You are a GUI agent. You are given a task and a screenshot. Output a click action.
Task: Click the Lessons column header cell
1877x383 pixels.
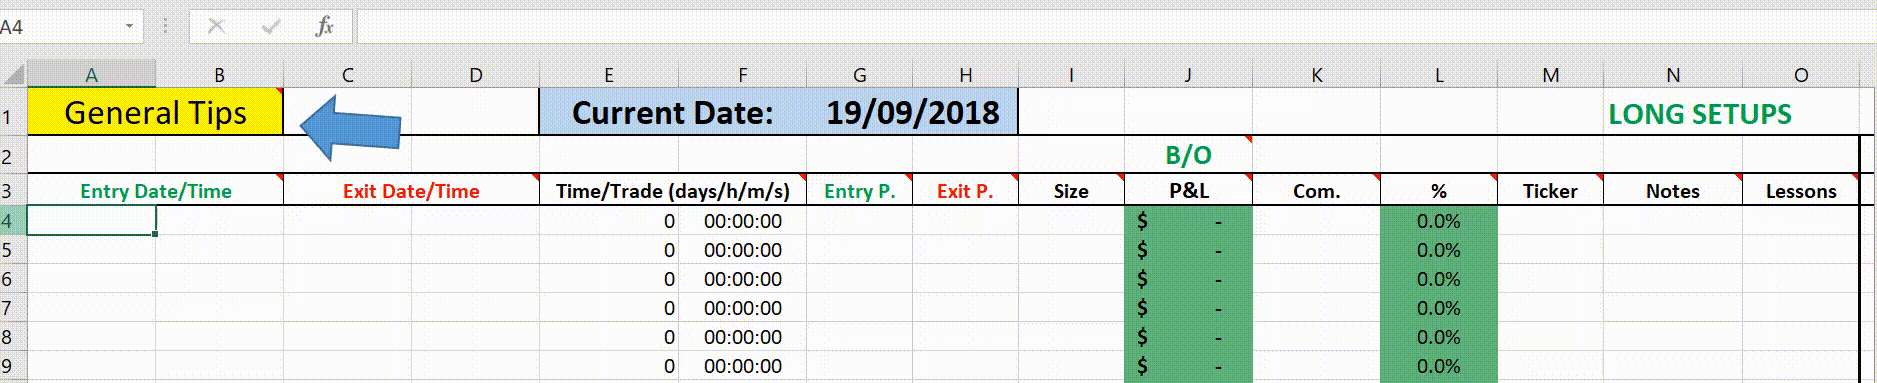(x=1800, y=191)
